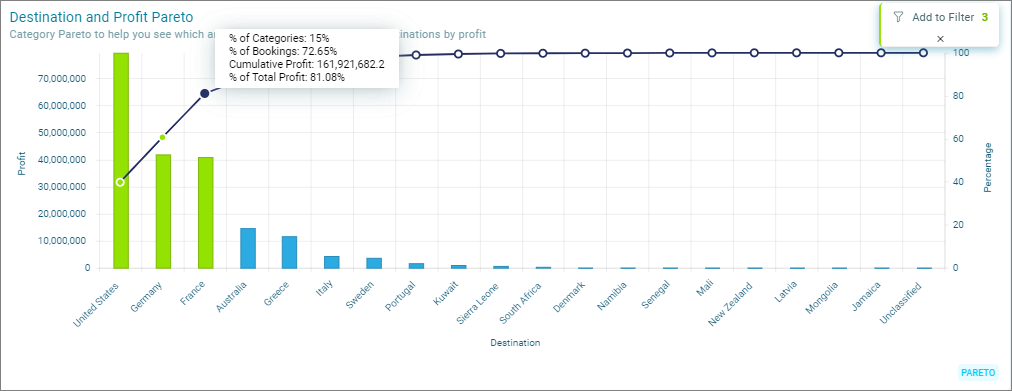Click the South Africa axis label
The height and width of the screenshot is (391, 1012).
click(520, 303)
